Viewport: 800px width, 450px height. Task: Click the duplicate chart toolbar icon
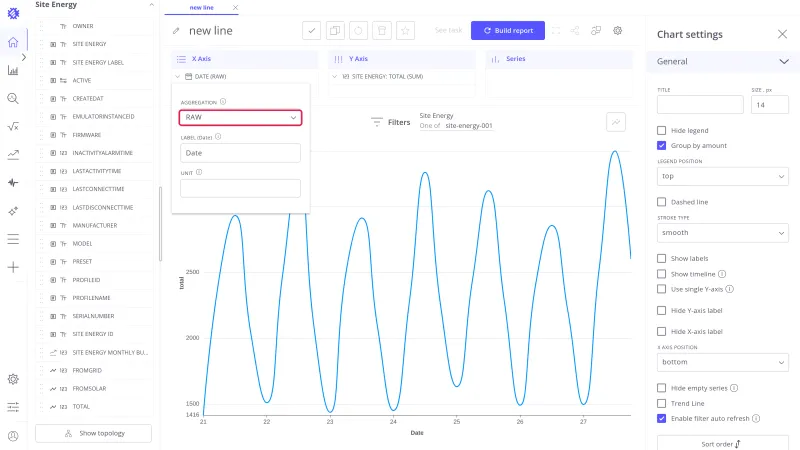pos(335,31)
